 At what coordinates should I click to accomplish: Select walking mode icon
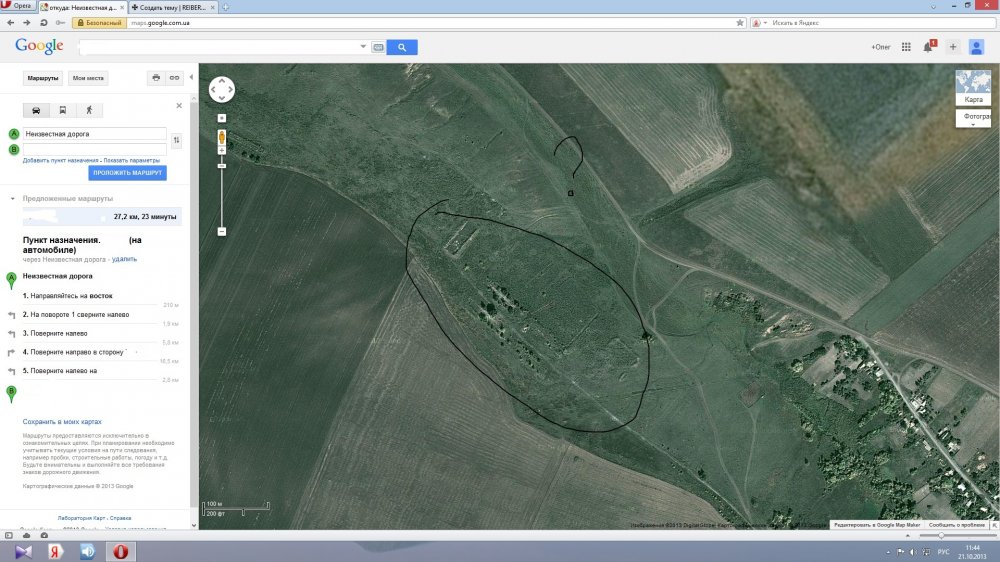pos(89,110)
